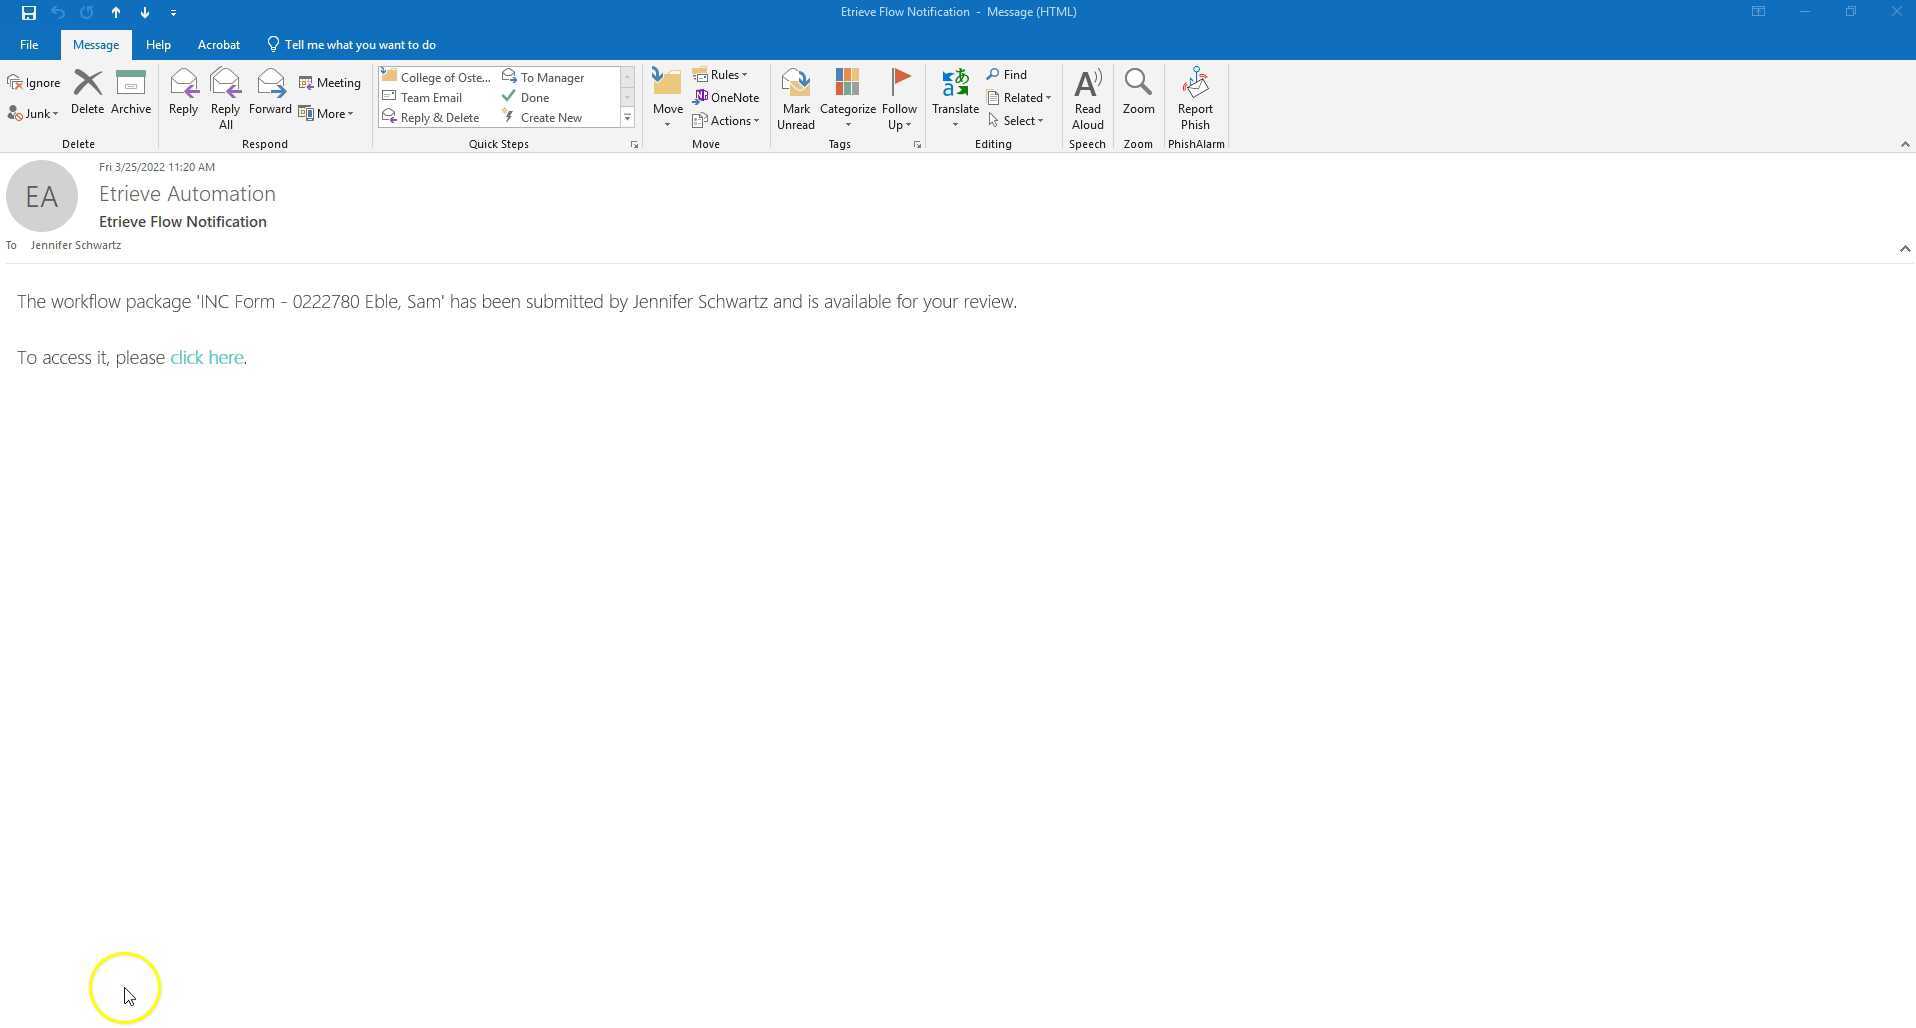Screen dimensions: 1916x1028
Task: Switch to the Help tab
Action: tap(158, 45)
